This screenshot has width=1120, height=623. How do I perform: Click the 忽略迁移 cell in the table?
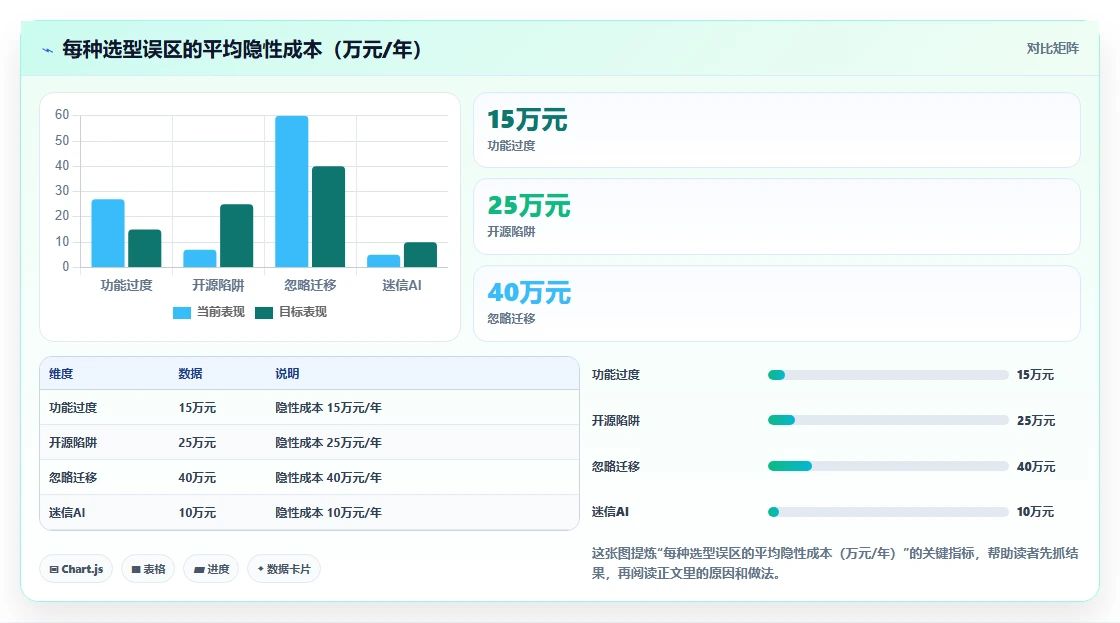coord(73,477)
